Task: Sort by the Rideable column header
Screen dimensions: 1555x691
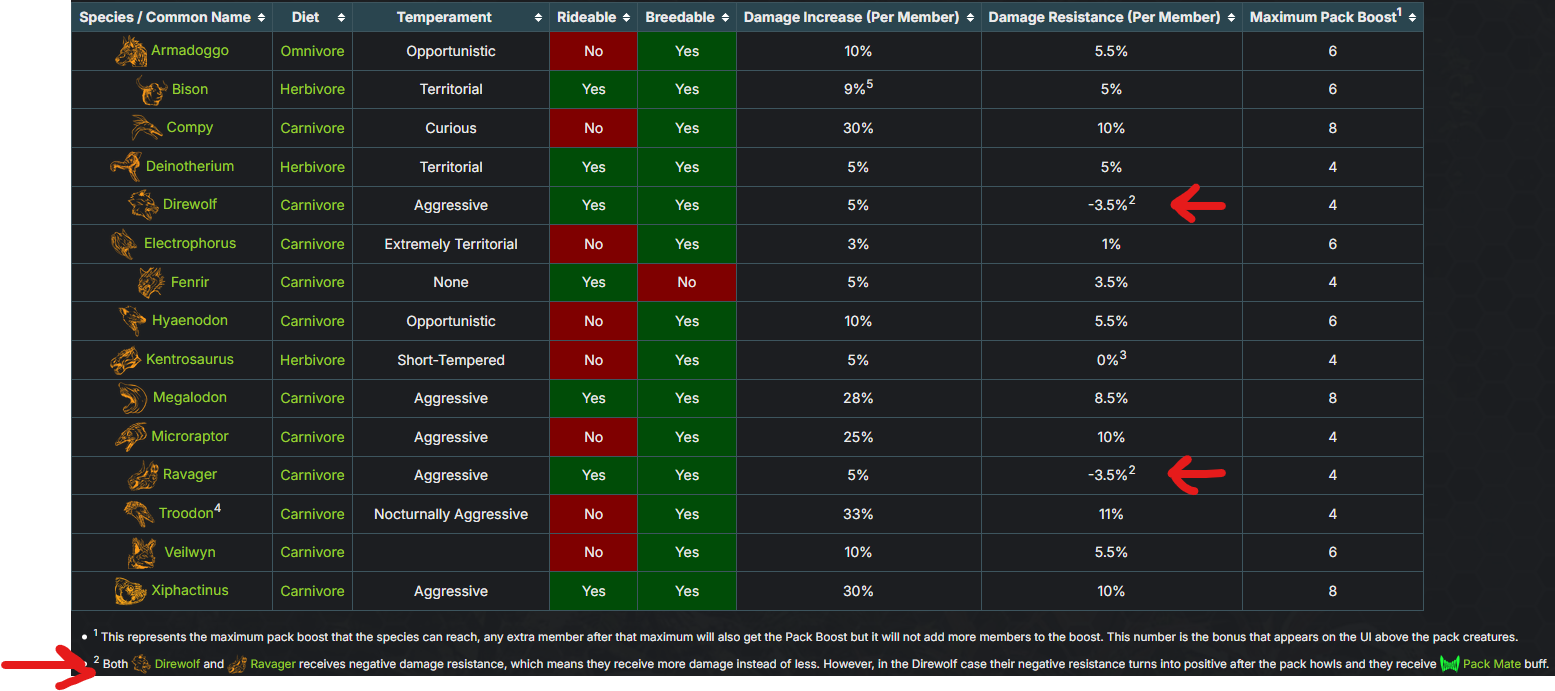Action: 593,17
